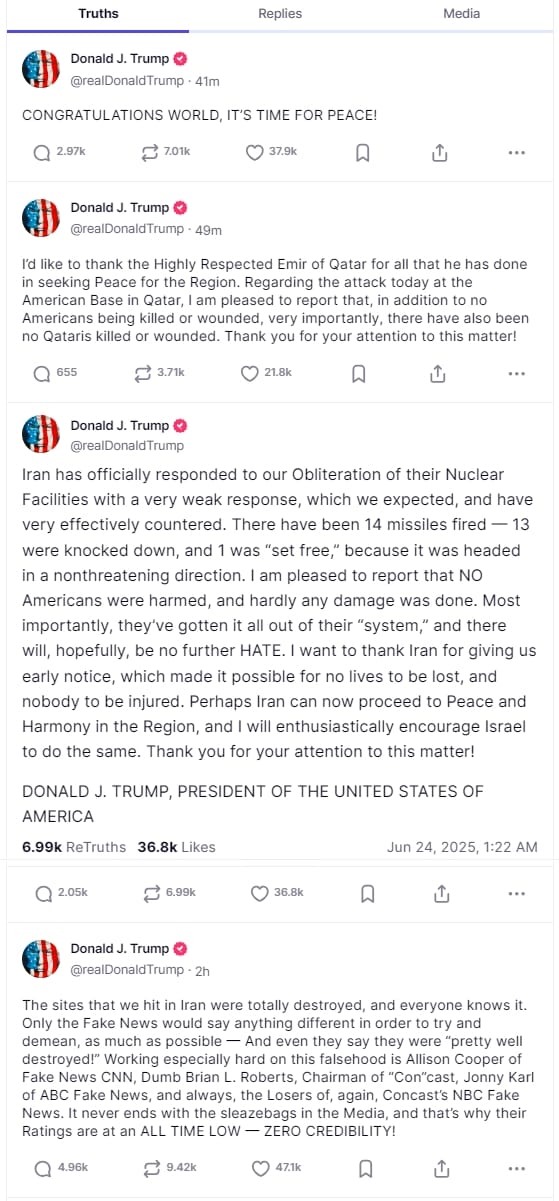The height and width of the screenshot is (1201, 559).
Task: Open the profile avatar on the 2h post
Action: coord(41,958)
